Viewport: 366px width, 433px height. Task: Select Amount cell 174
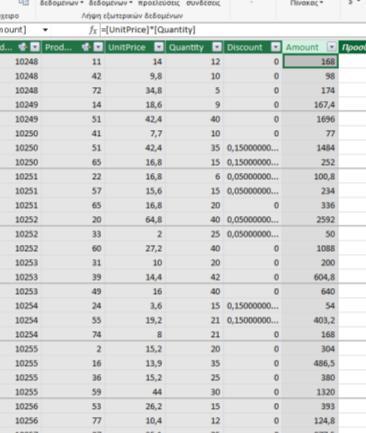click(310, 90)
